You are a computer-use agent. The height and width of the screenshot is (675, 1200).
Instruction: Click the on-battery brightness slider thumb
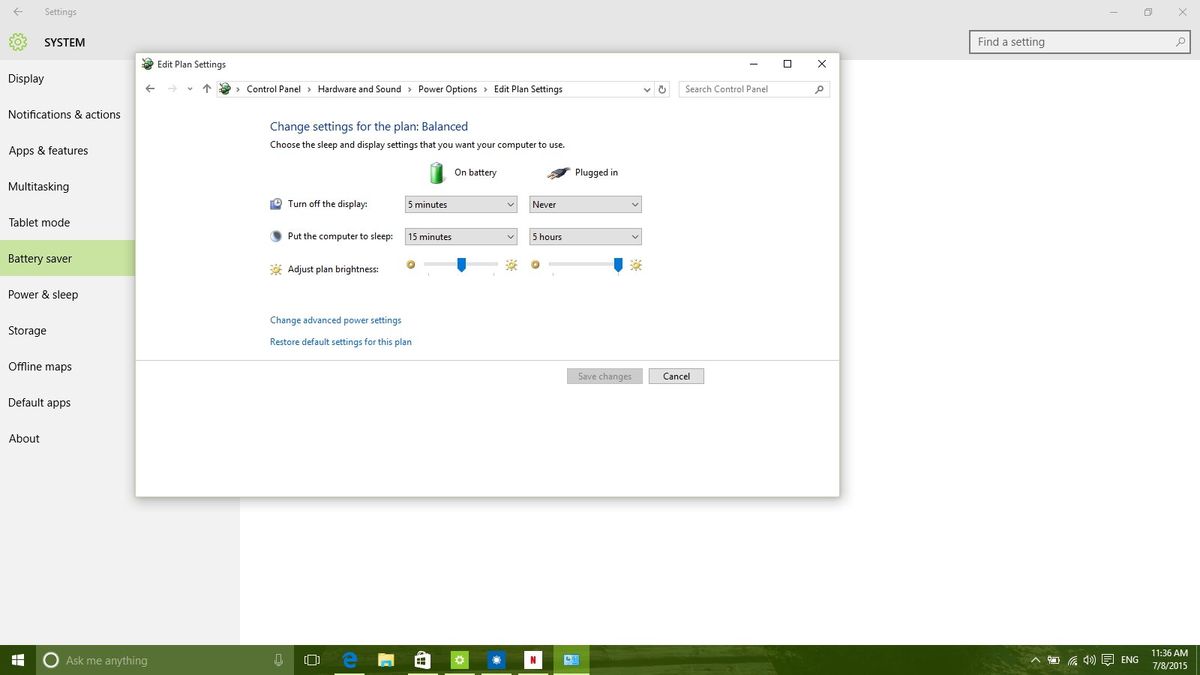pyautogui.click(x=461, y=265)
